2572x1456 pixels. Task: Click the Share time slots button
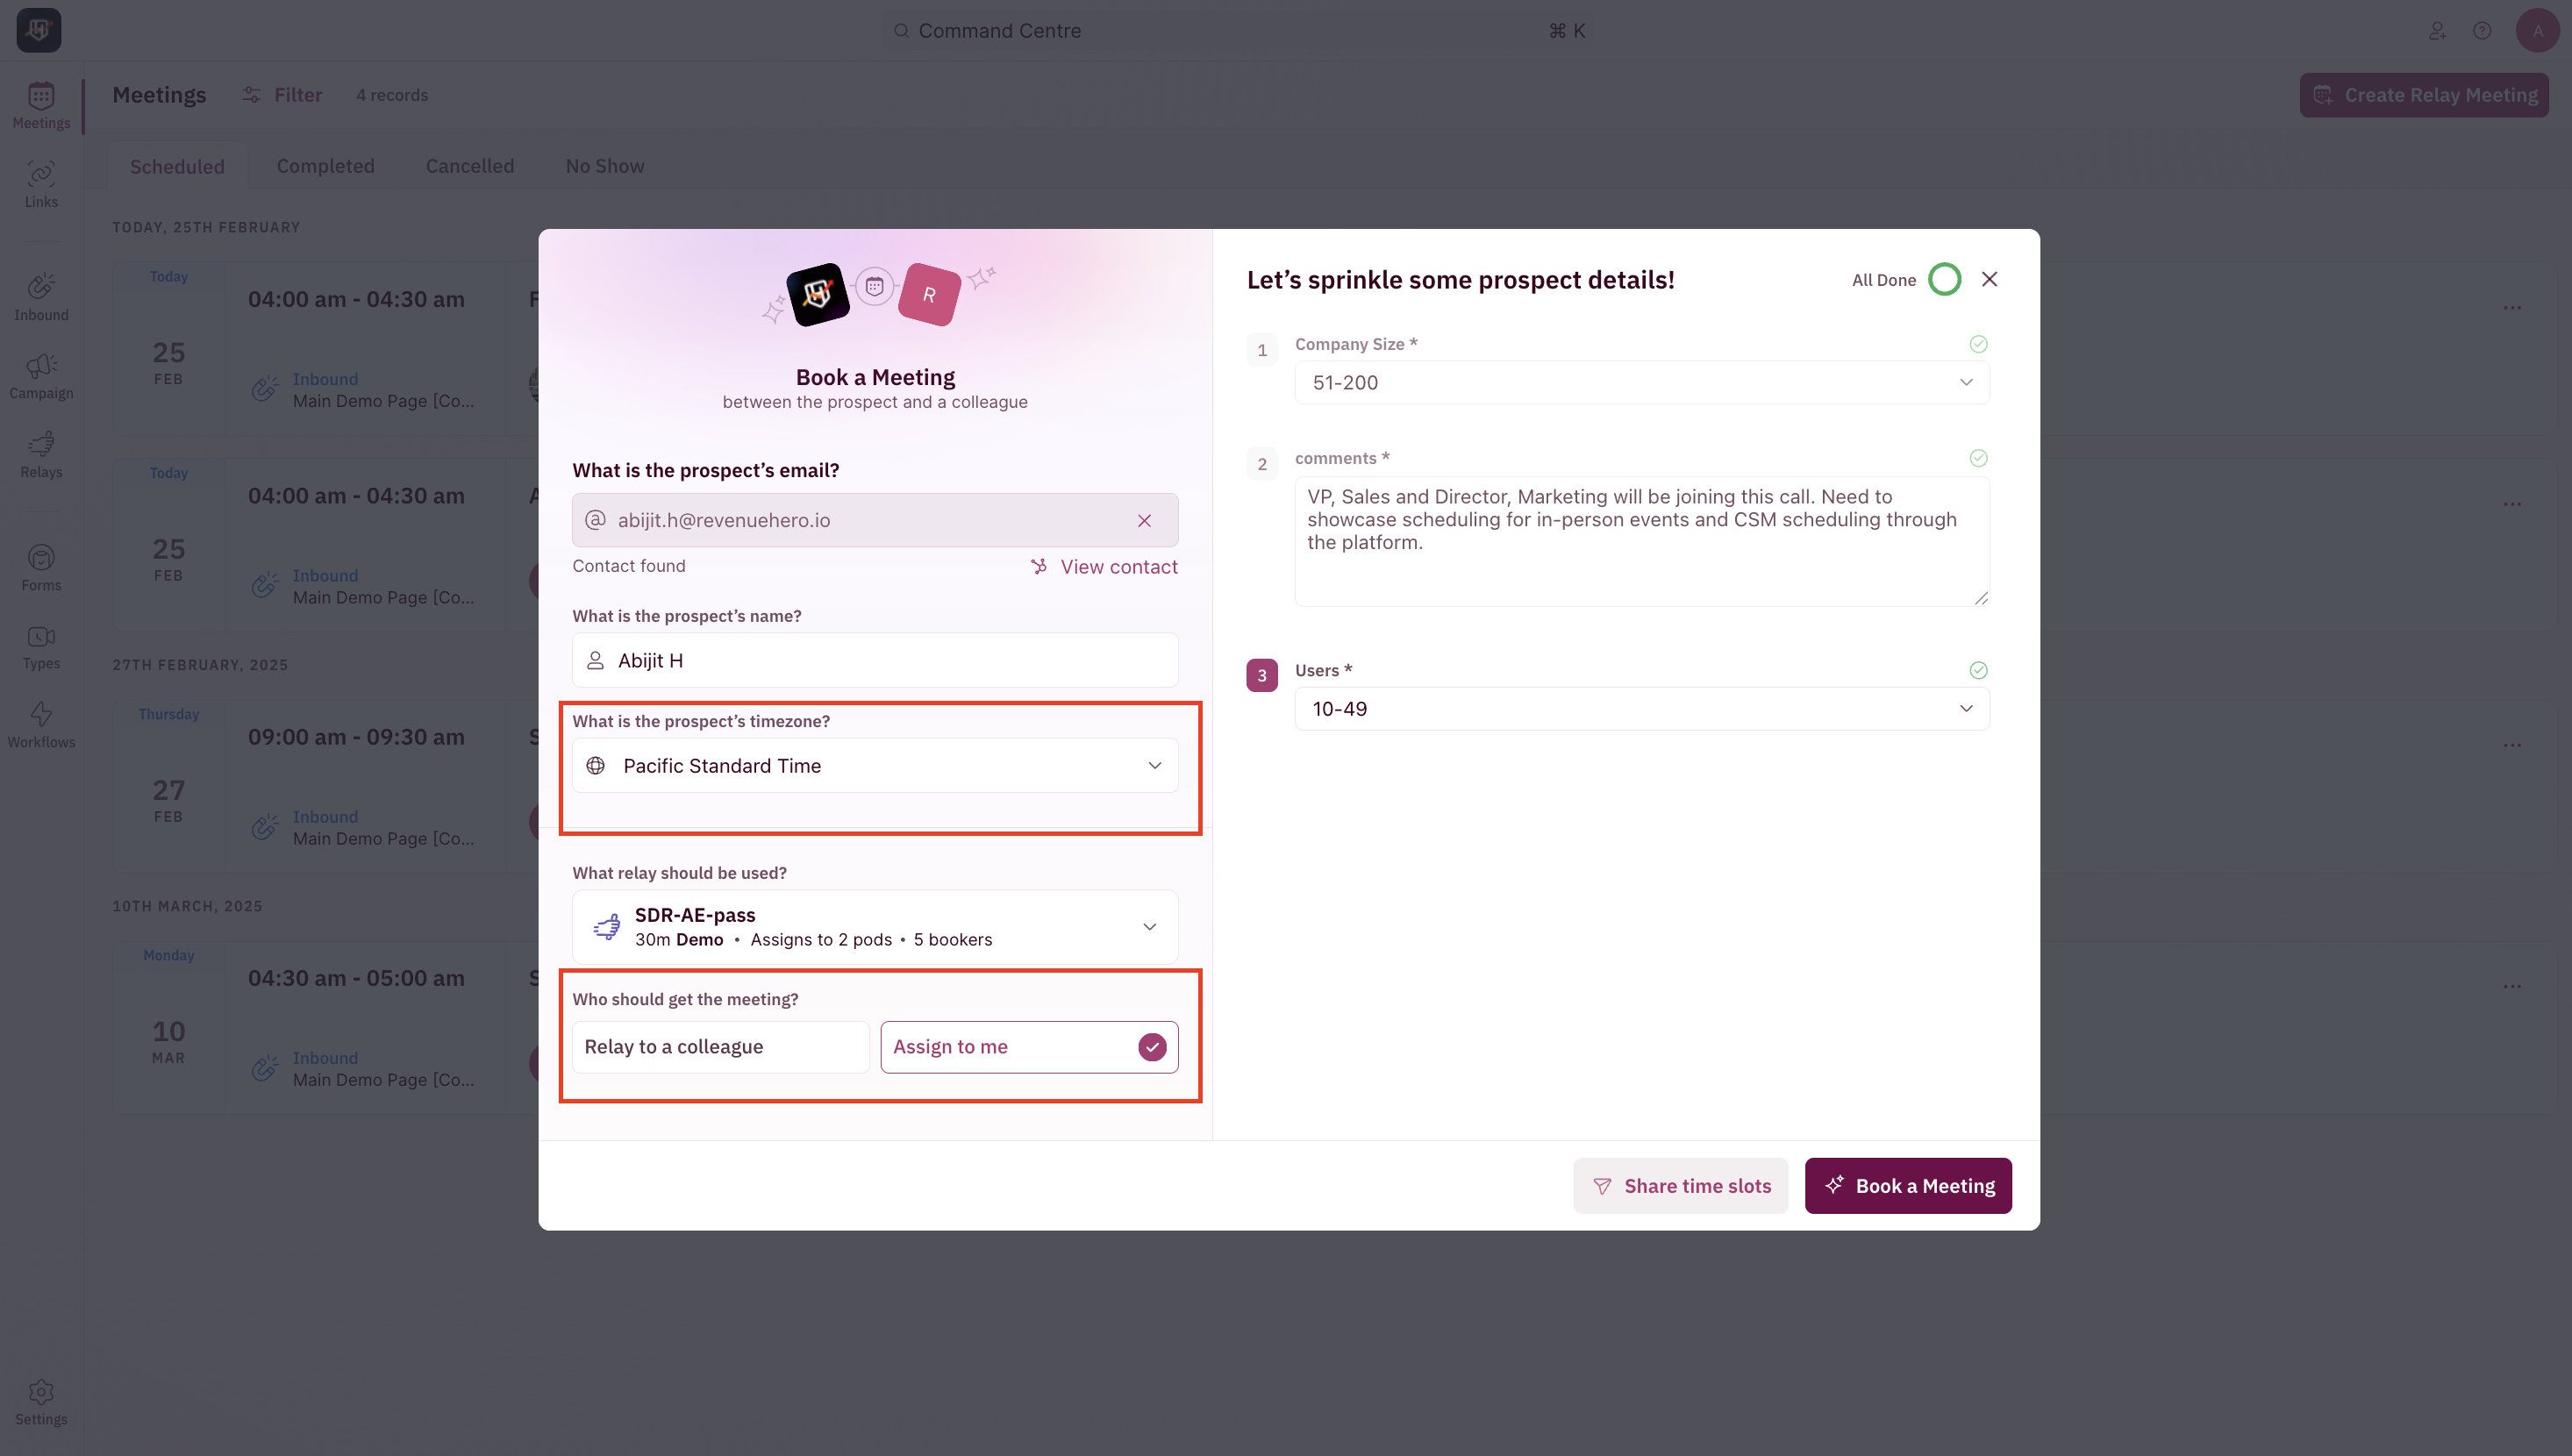(1680, 1186)
